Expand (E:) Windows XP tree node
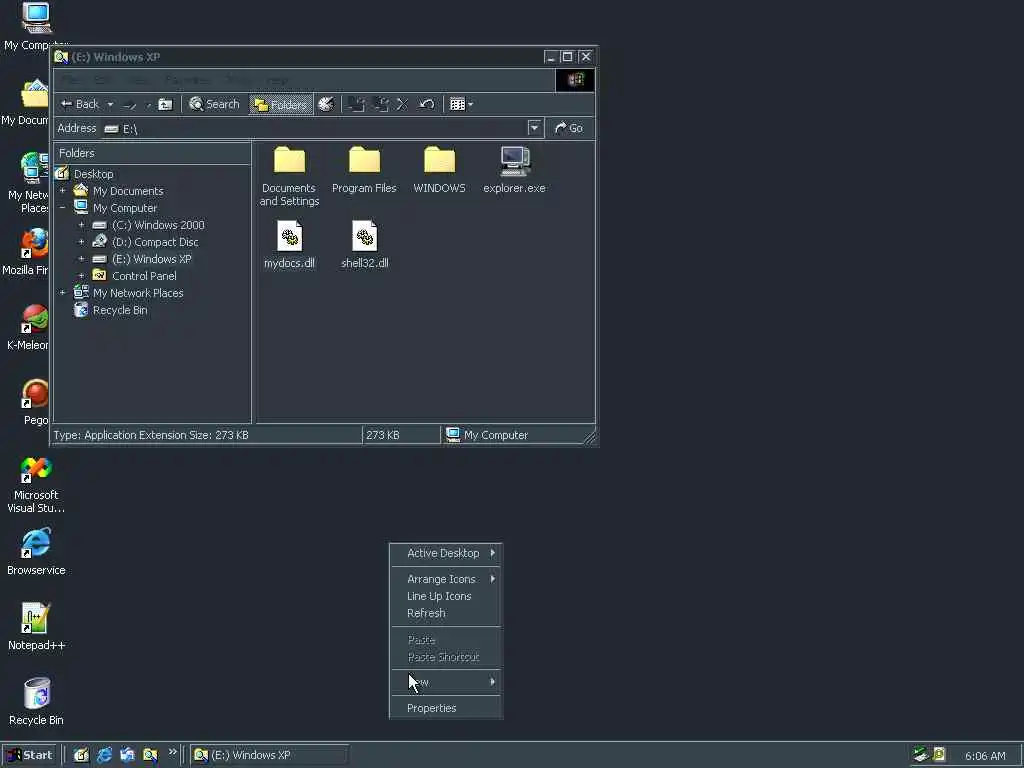1024x768 pixels. (82, 259)
